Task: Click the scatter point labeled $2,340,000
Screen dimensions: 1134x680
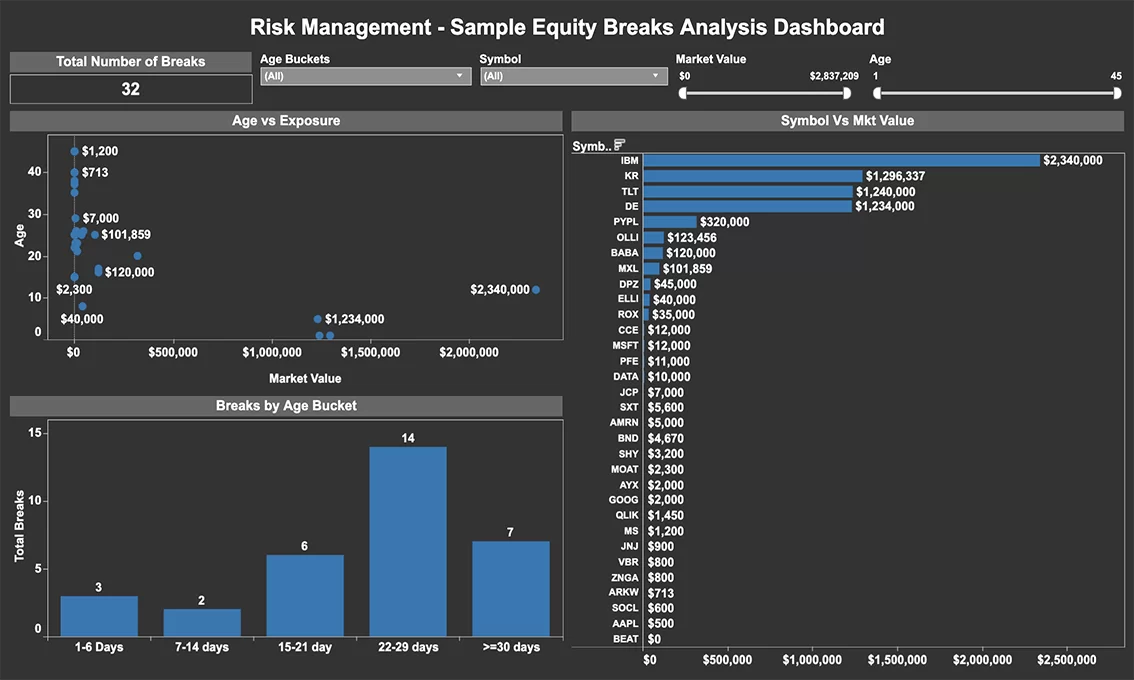Action: click(x=536, y=289)
